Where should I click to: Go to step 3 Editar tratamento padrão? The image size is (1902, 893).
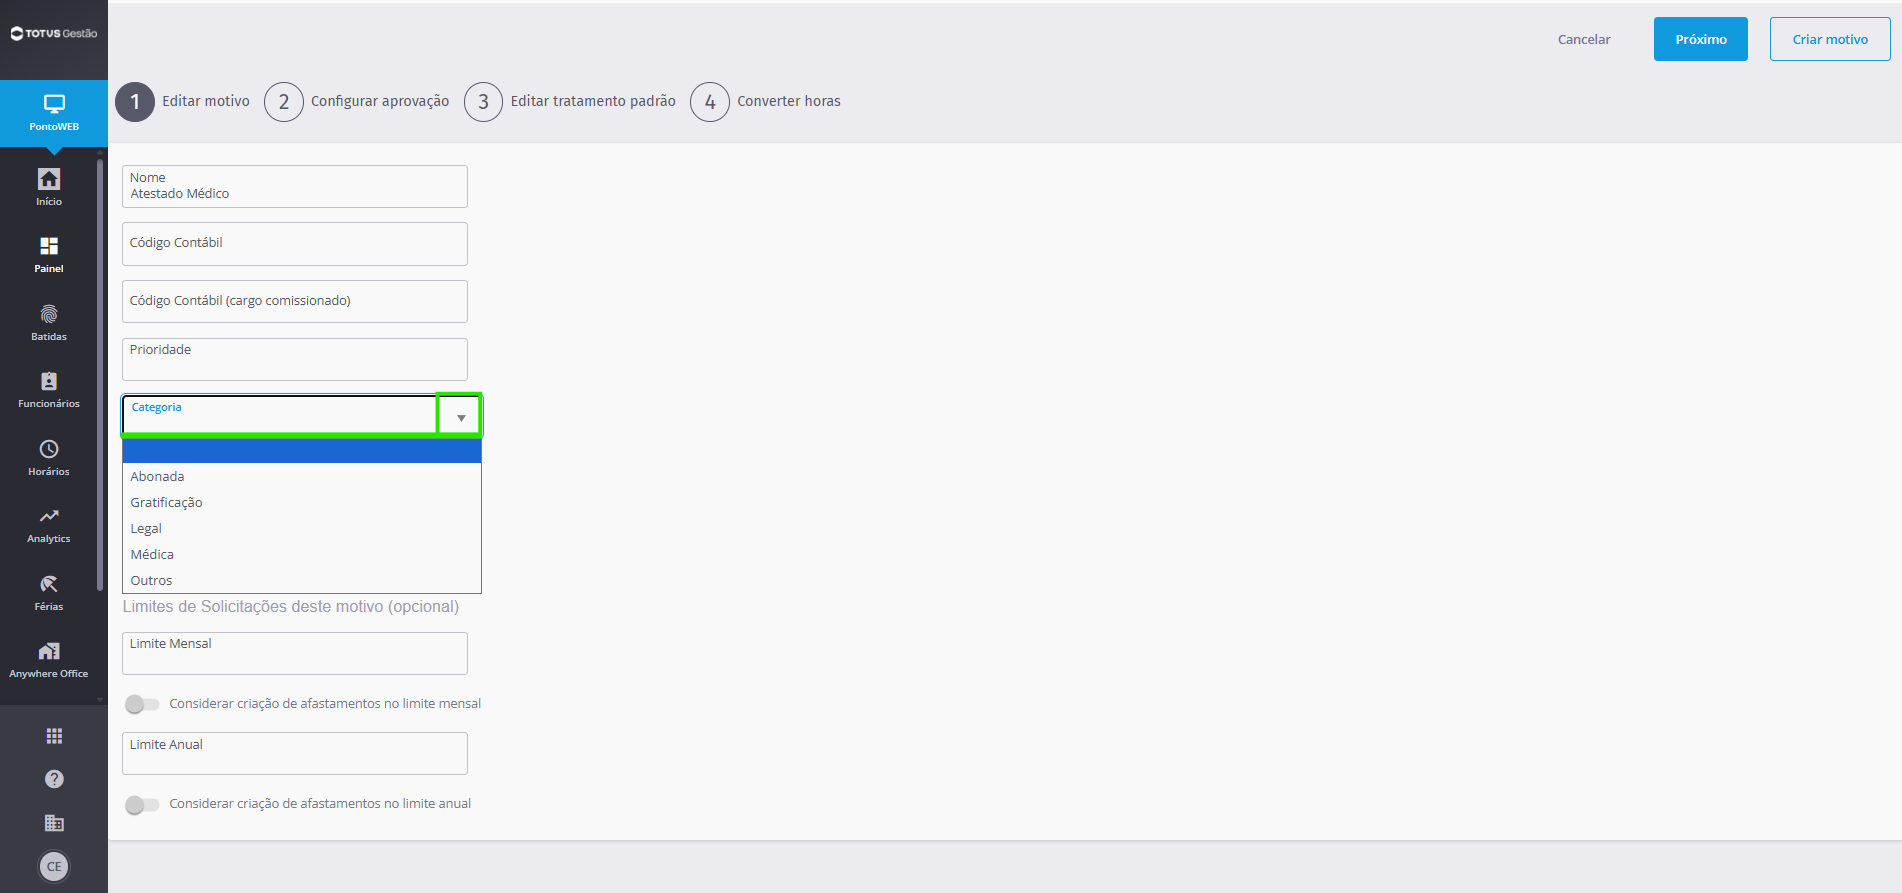click(x=570, y=101)
